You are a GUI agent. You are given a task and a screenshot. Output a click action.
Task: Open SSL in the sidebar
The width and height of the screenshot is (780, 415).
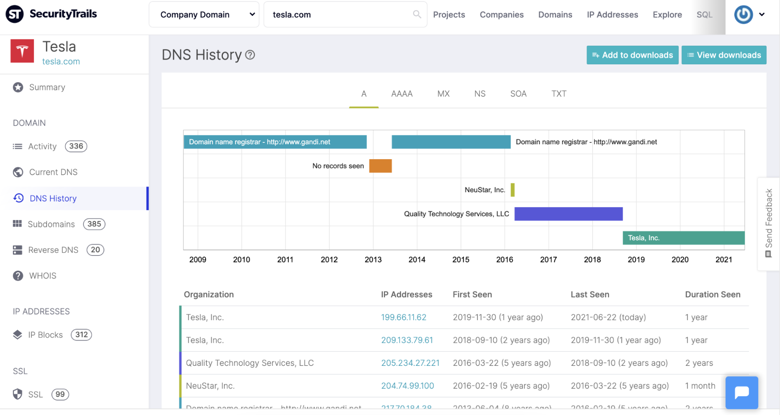[35, 395]
